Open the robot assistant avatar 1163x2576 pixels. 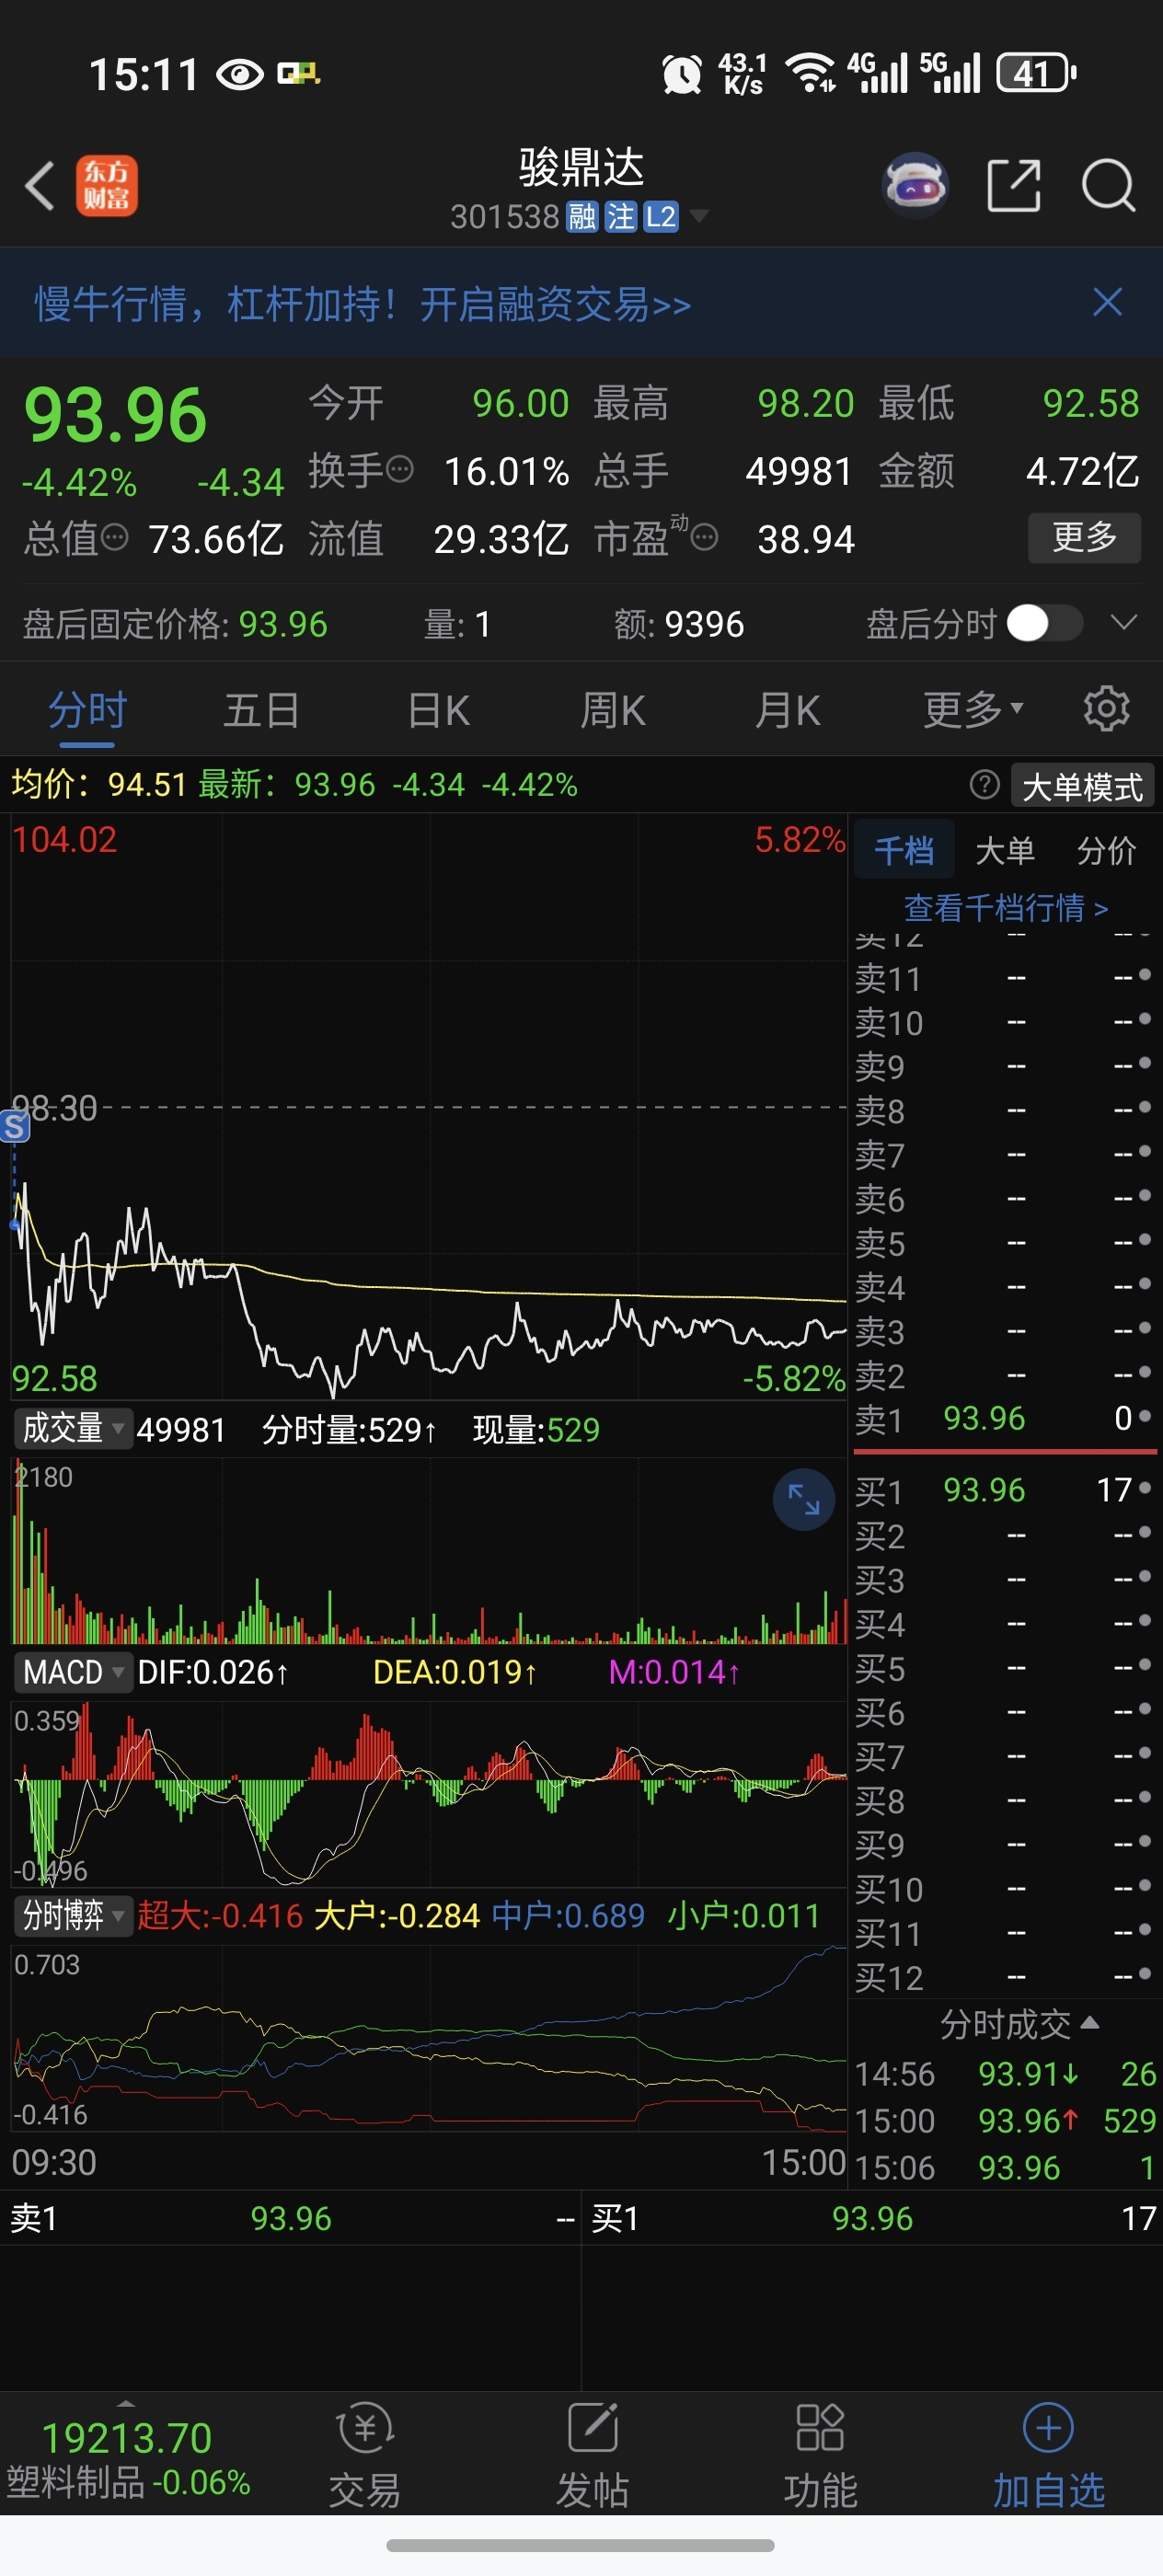point(915,185)
